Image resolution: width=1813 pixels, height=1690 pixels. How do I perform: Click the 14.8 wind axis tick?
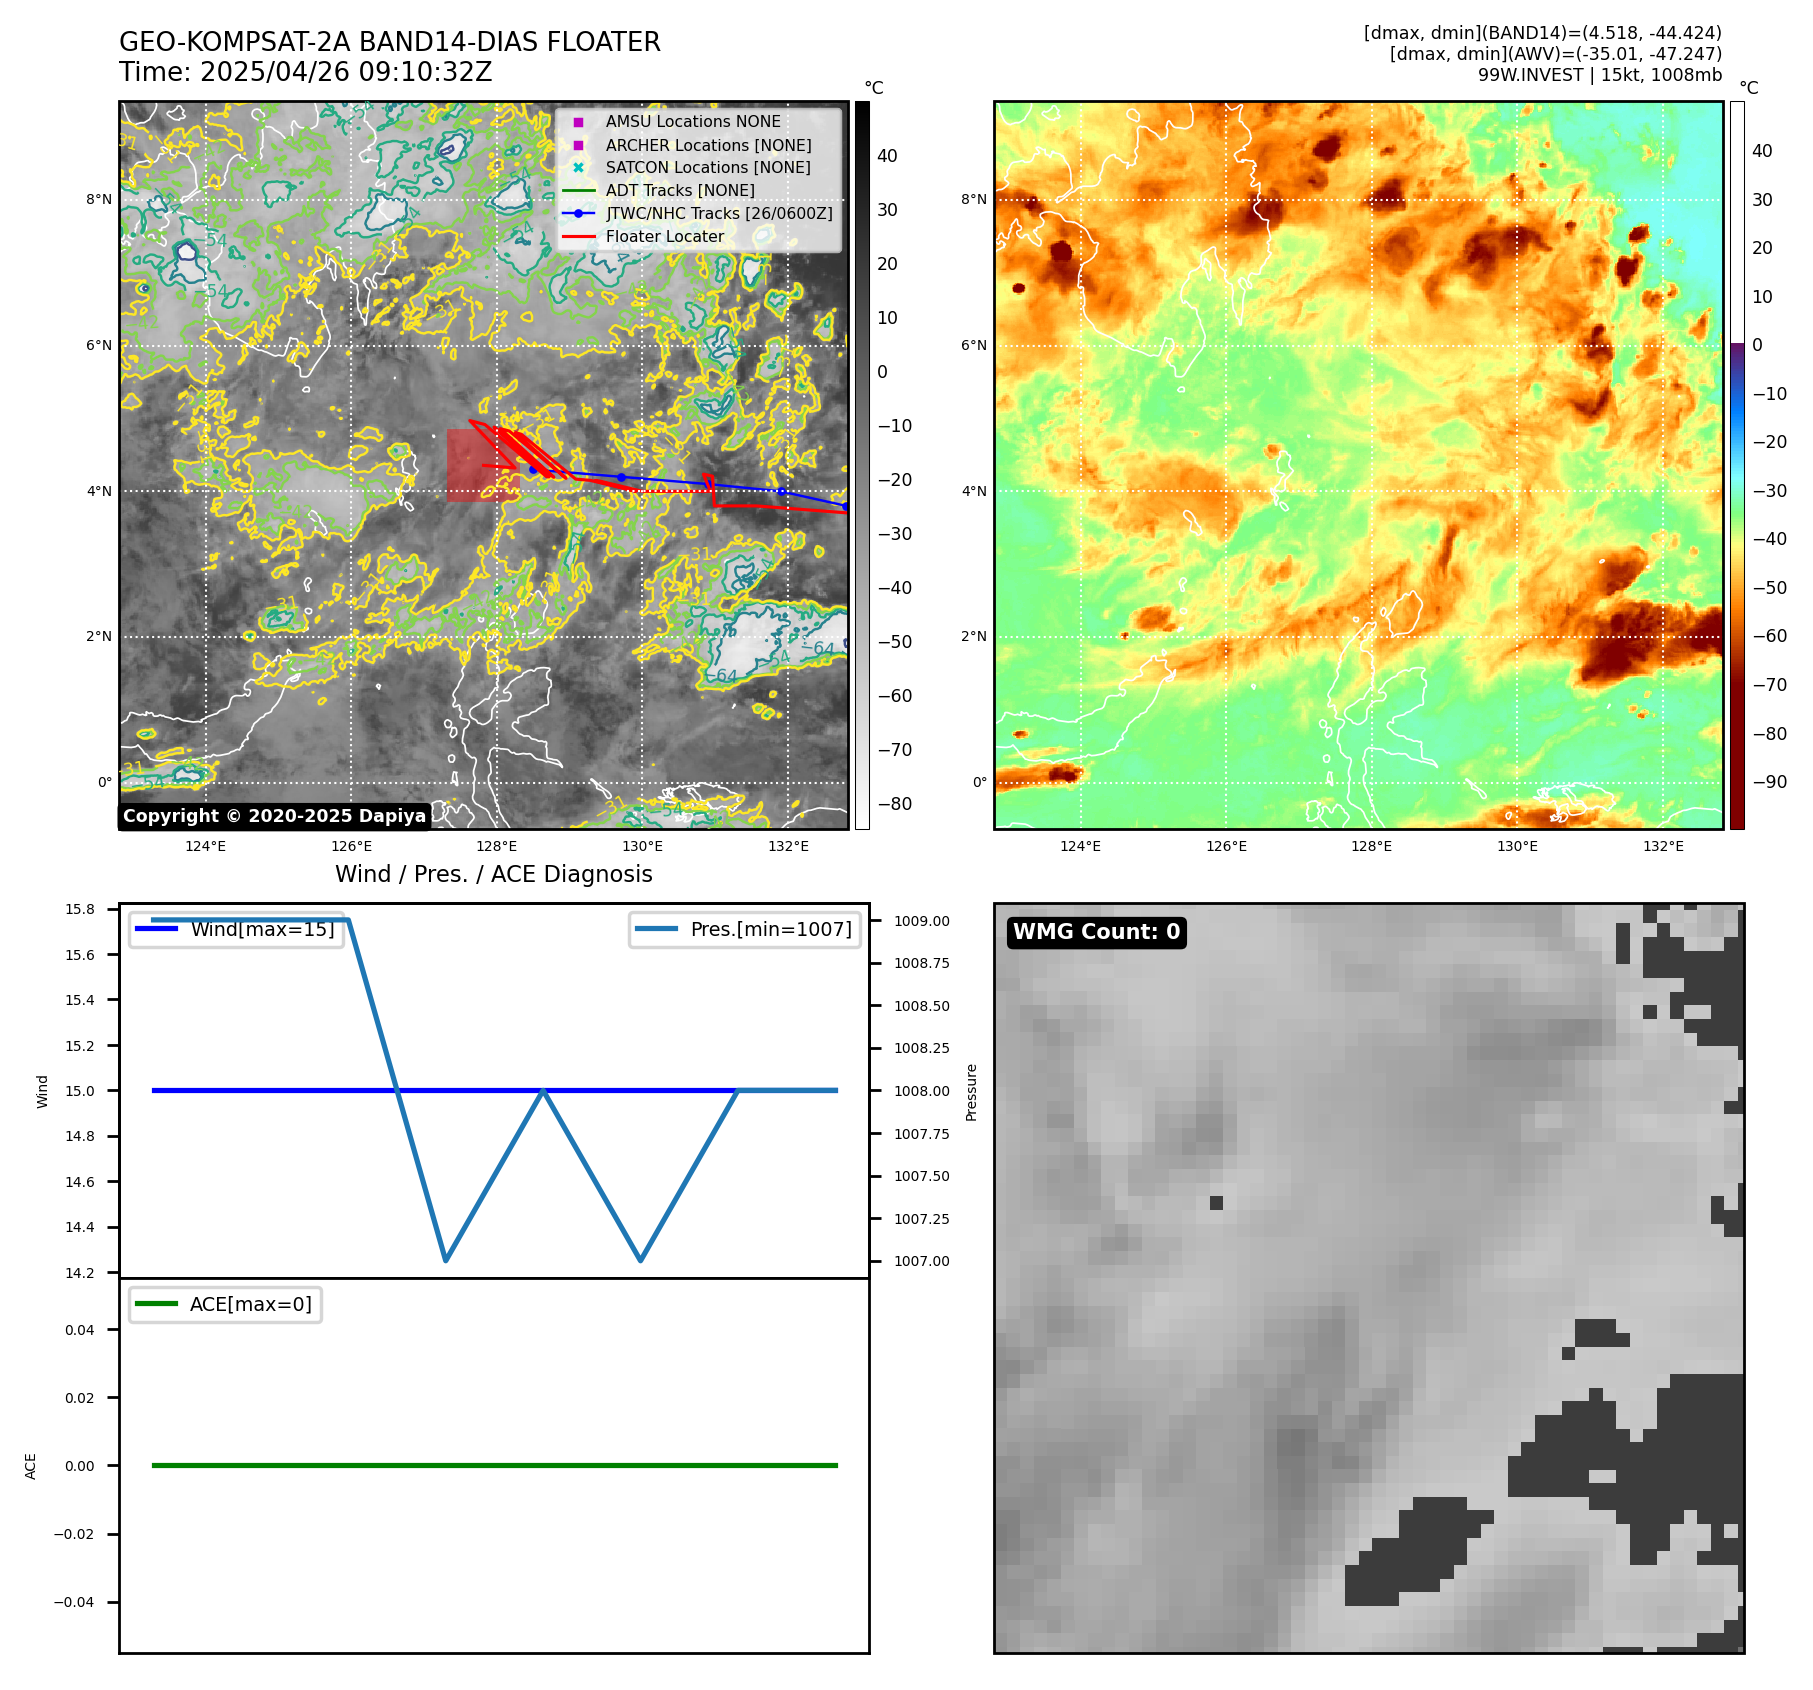click(80, 1136)
